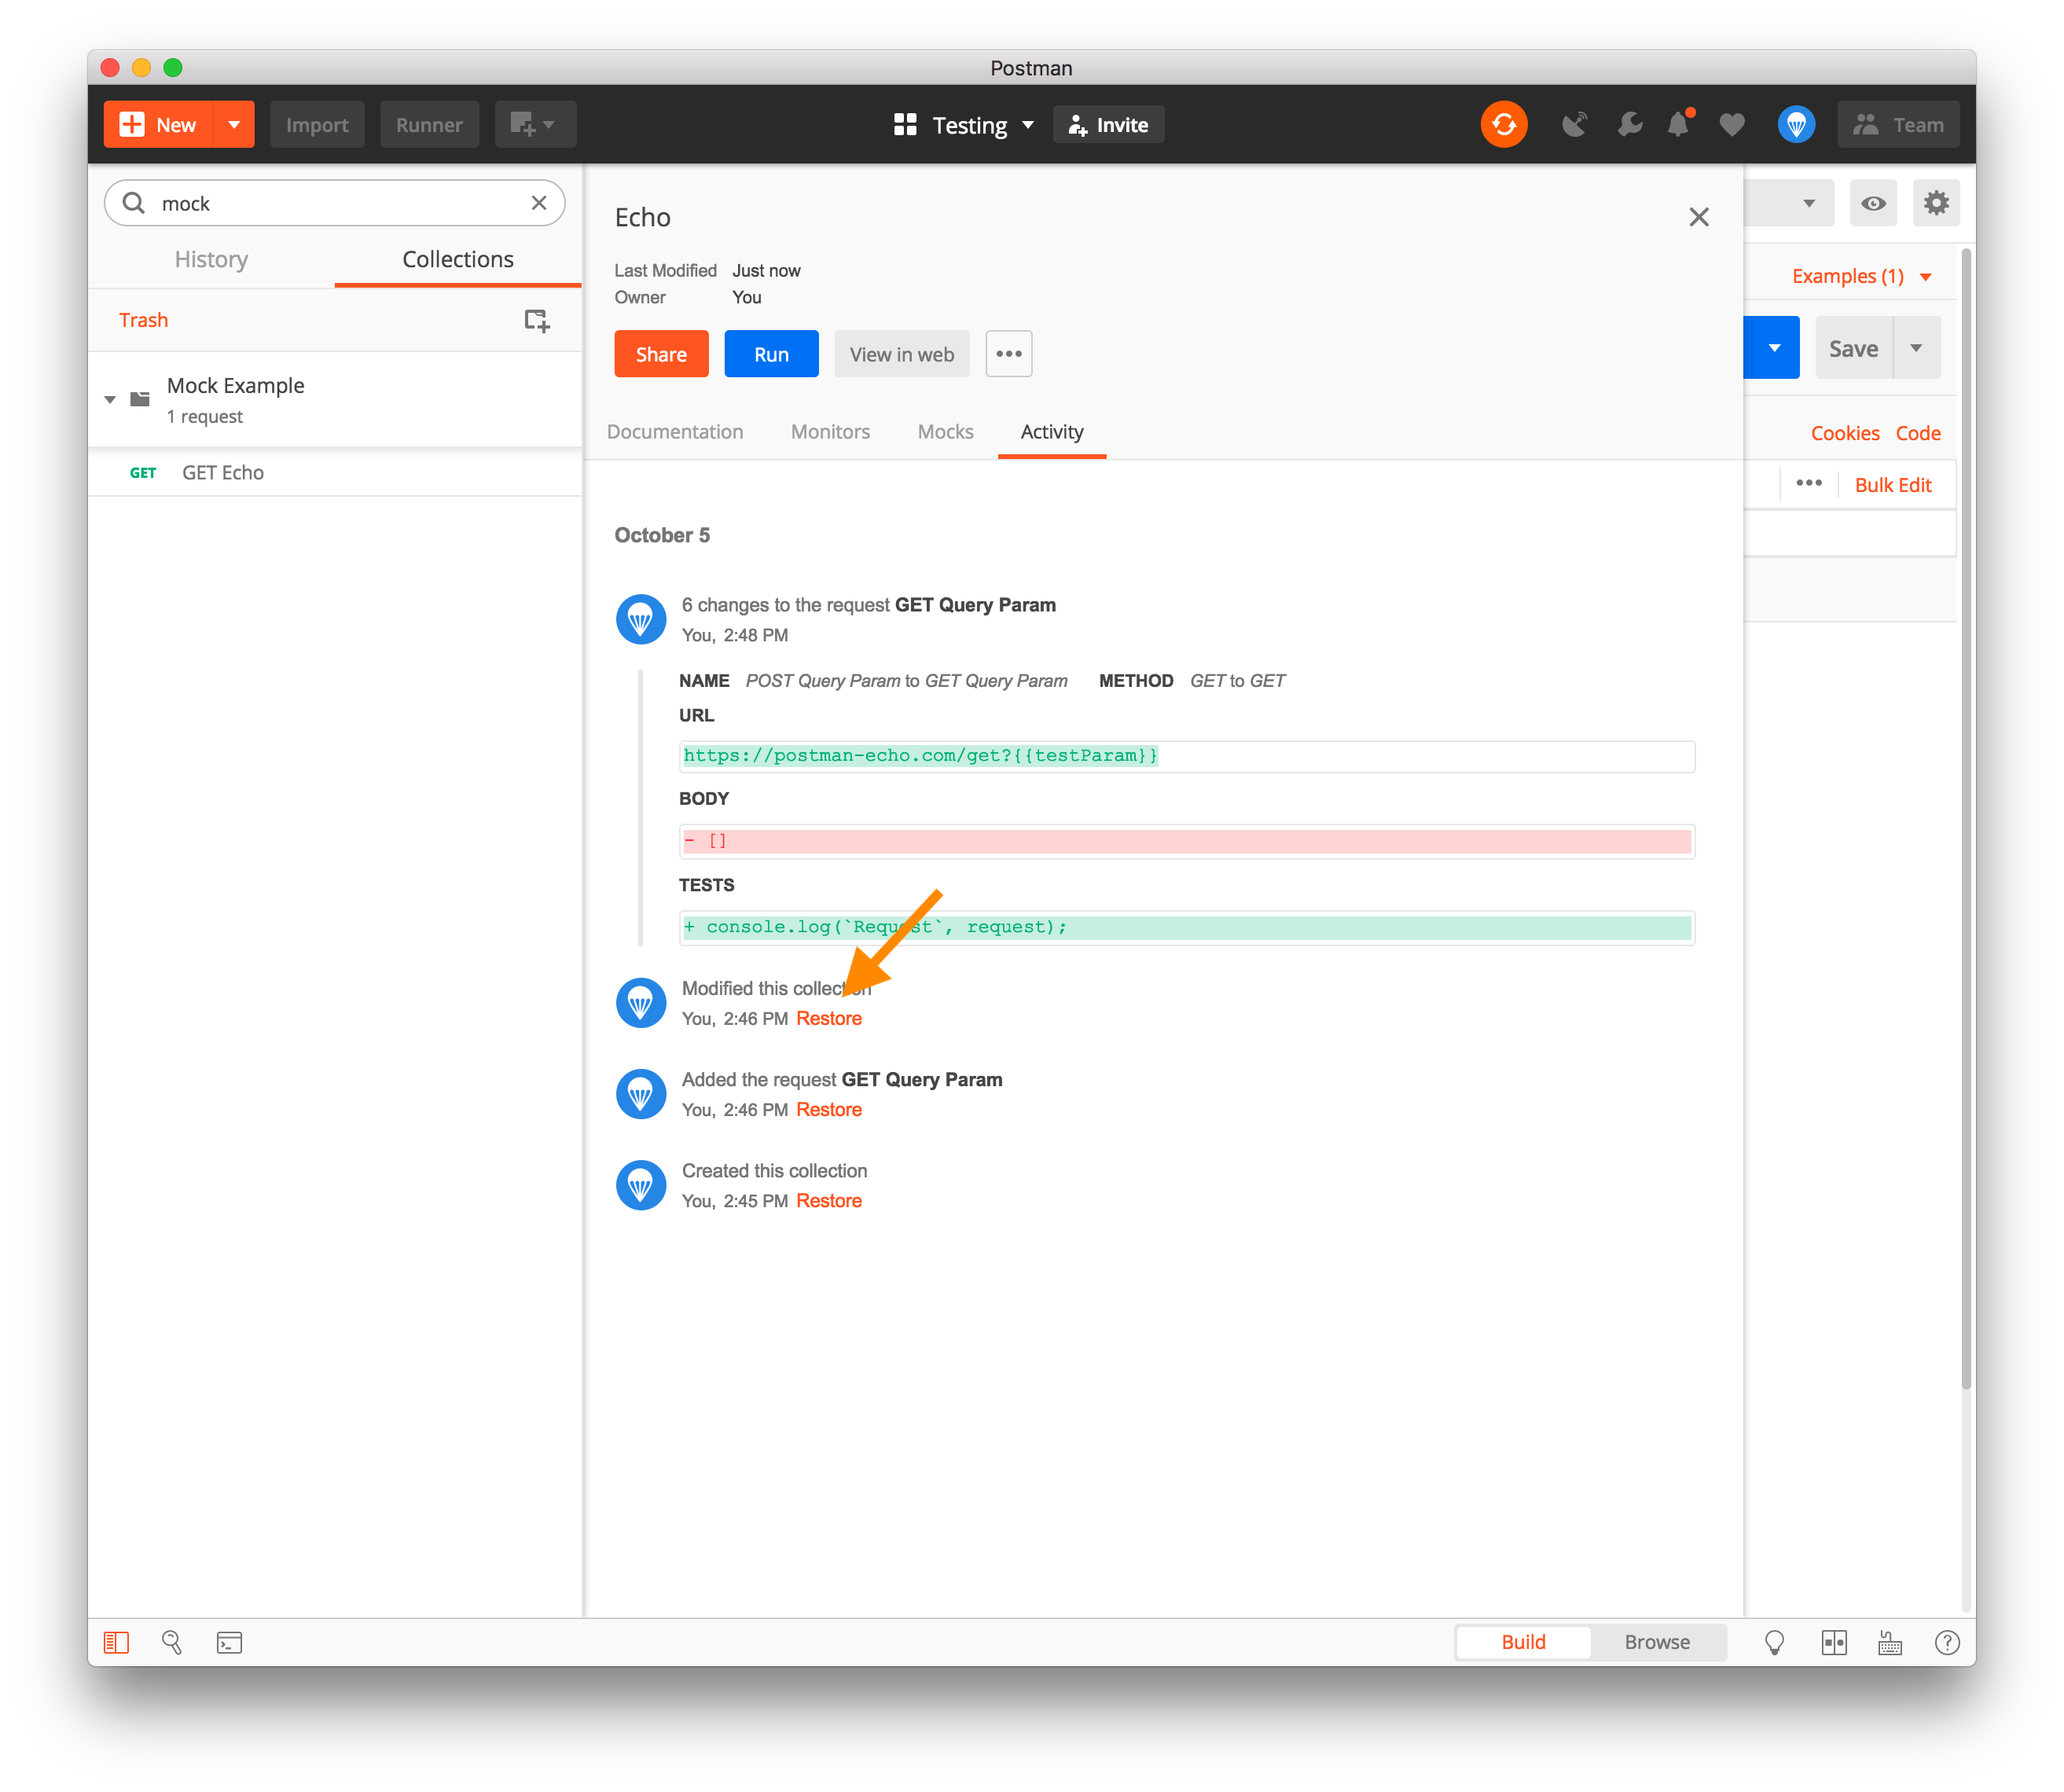Open Settings with the wrench icon
The height and width of the screenshot is (1792, 2064).
[x=1630, y=124]
